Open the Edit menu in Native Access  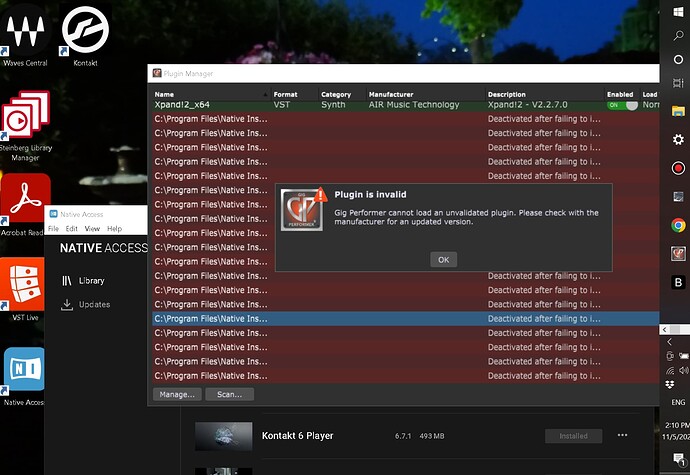pyautogui.click(x=71, y=228)
